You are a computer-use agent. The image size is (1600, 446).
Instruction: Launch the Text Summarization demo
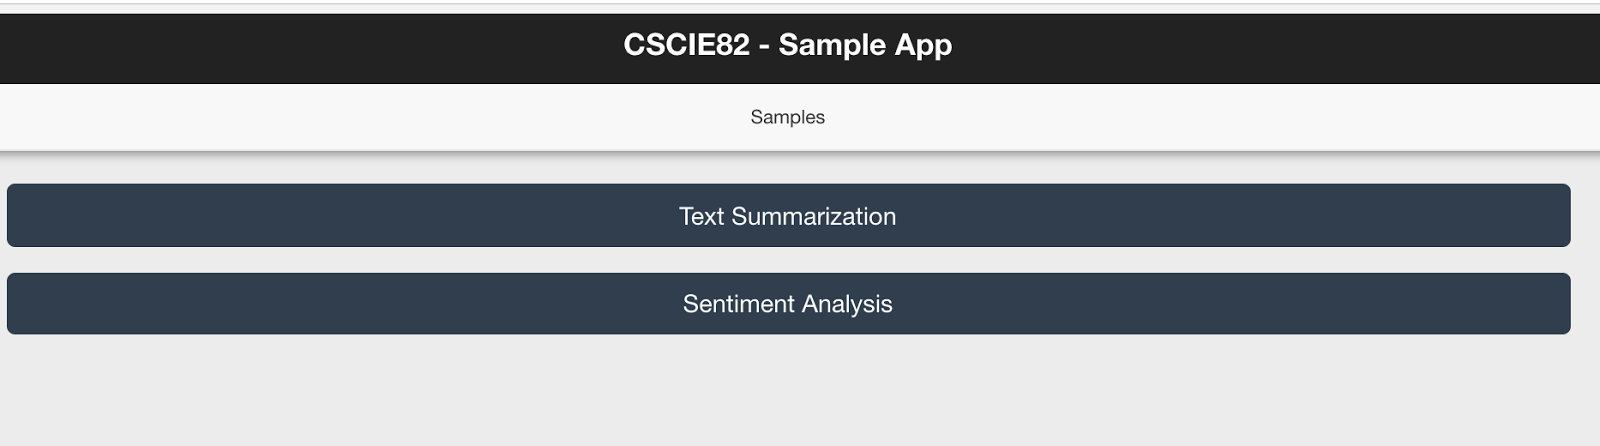click(x=788, y=216)
